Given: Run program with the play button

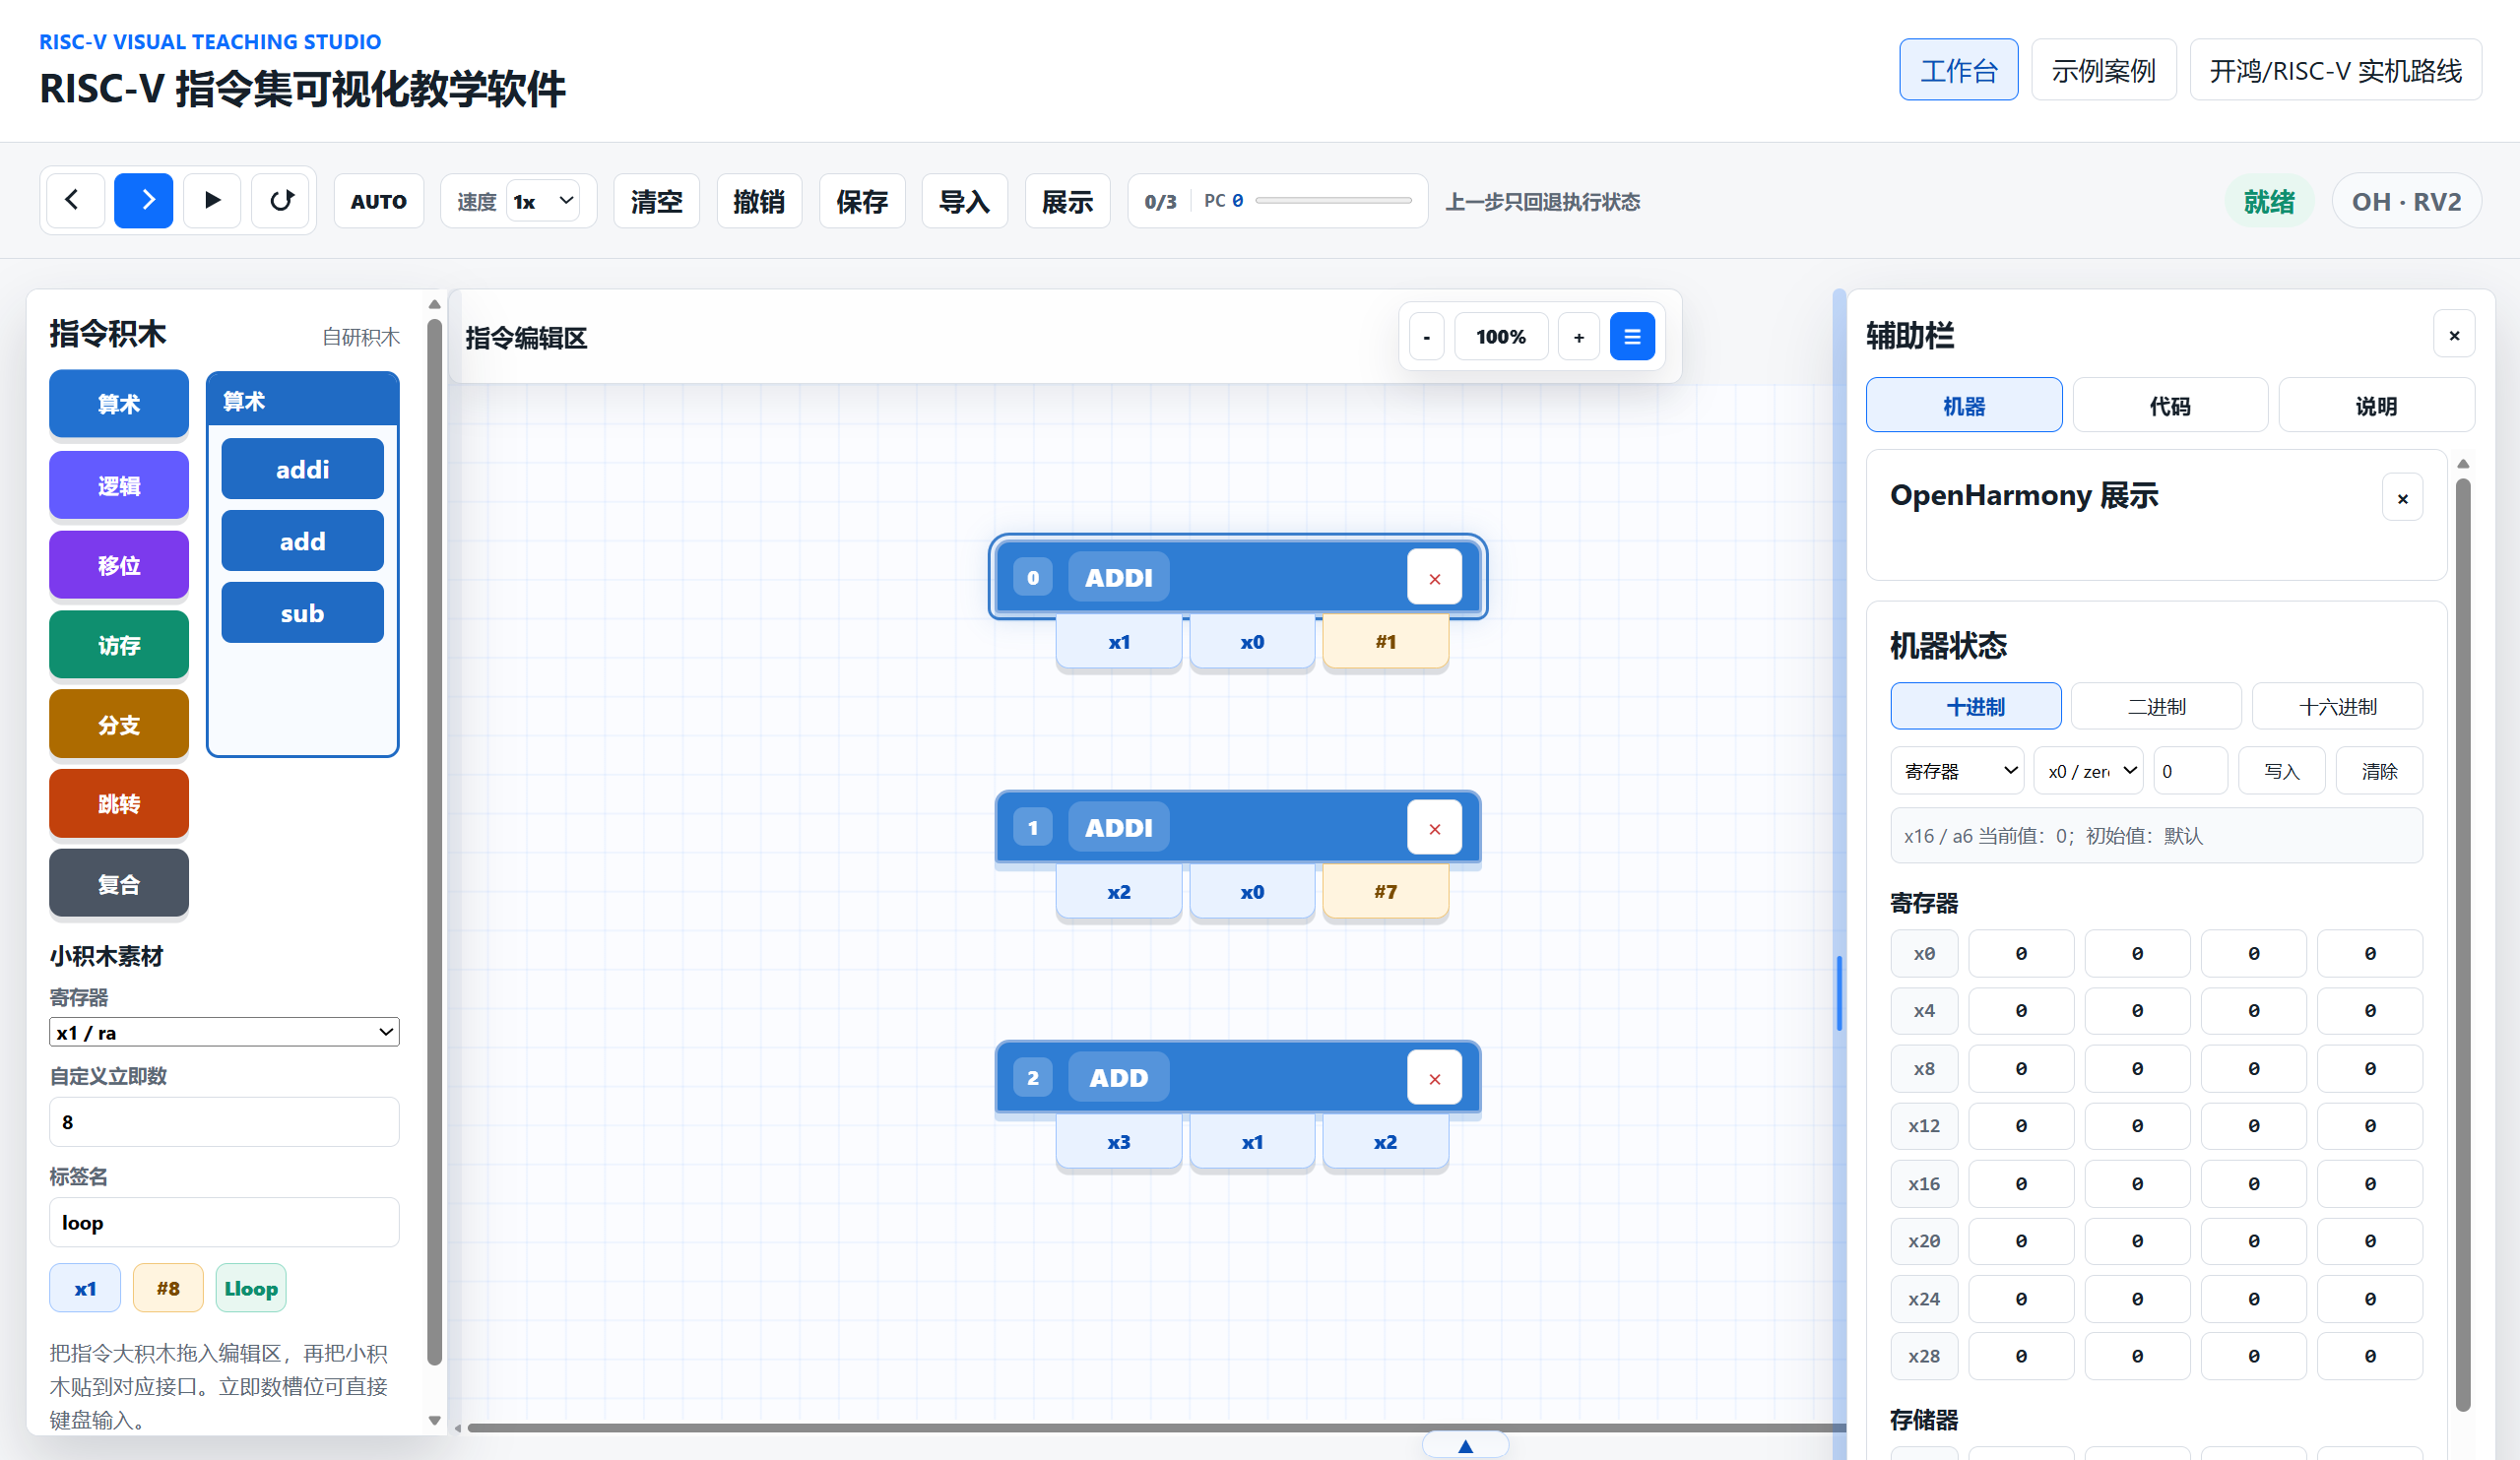Looking at the screenshot, I should point(212,201).
